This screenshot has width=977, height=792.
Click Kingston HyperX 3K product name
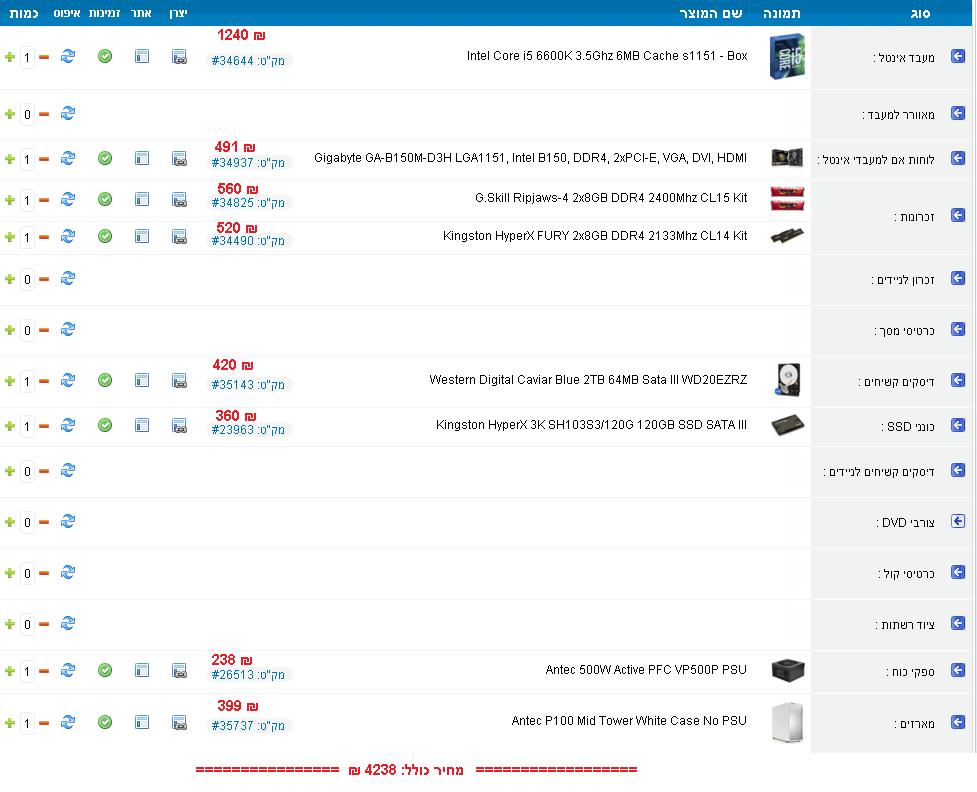click(591, 424)
